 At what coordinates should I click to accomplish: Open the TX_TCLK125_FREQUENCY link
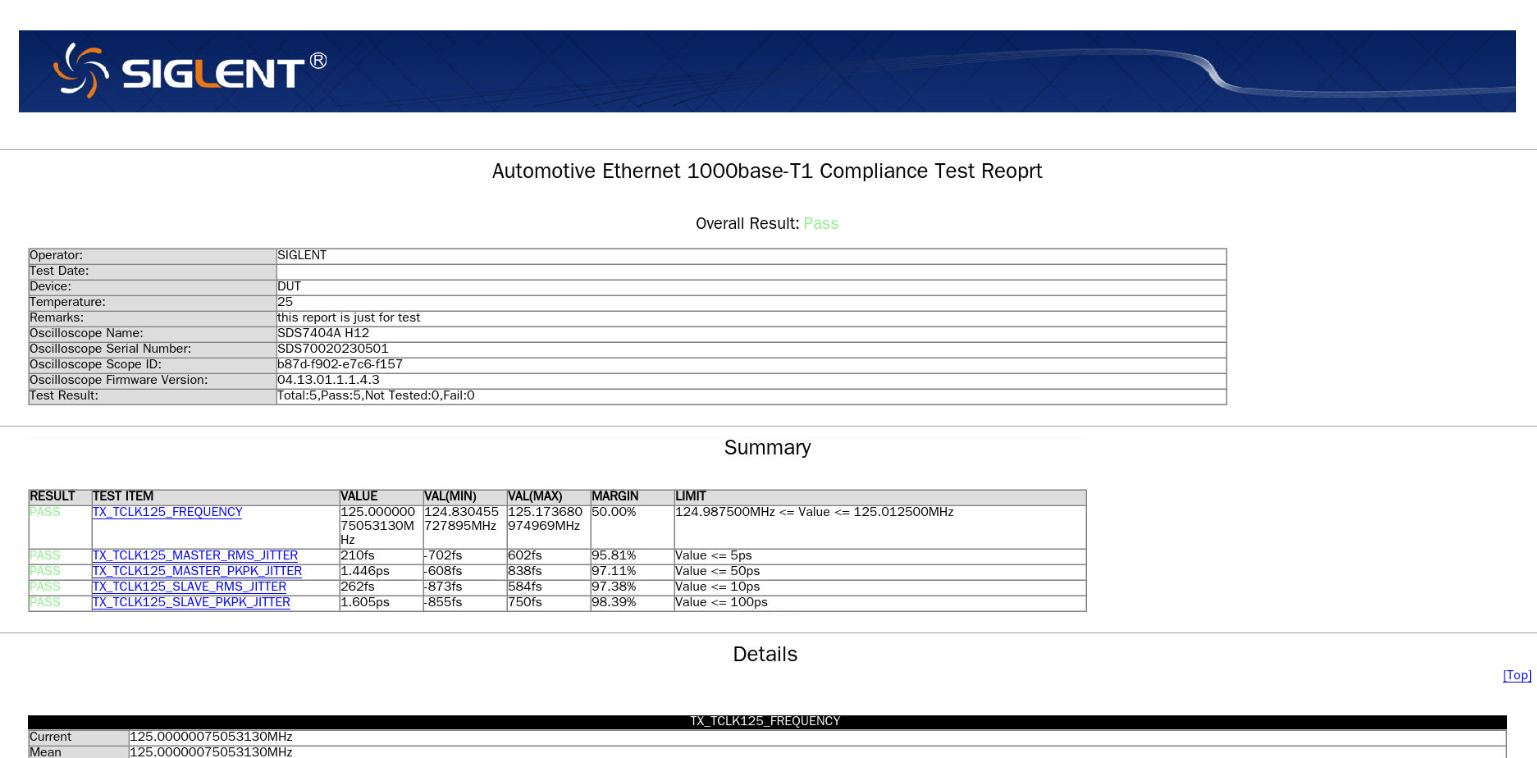[x=167, y=512]
